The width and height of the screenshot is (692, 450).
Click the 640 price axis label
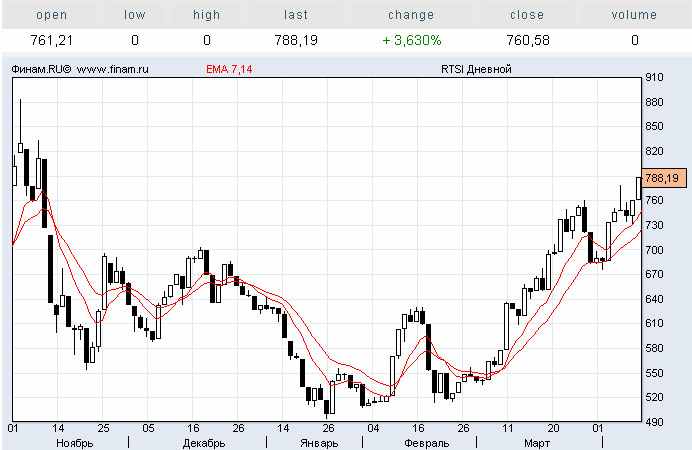pos(654,299)
